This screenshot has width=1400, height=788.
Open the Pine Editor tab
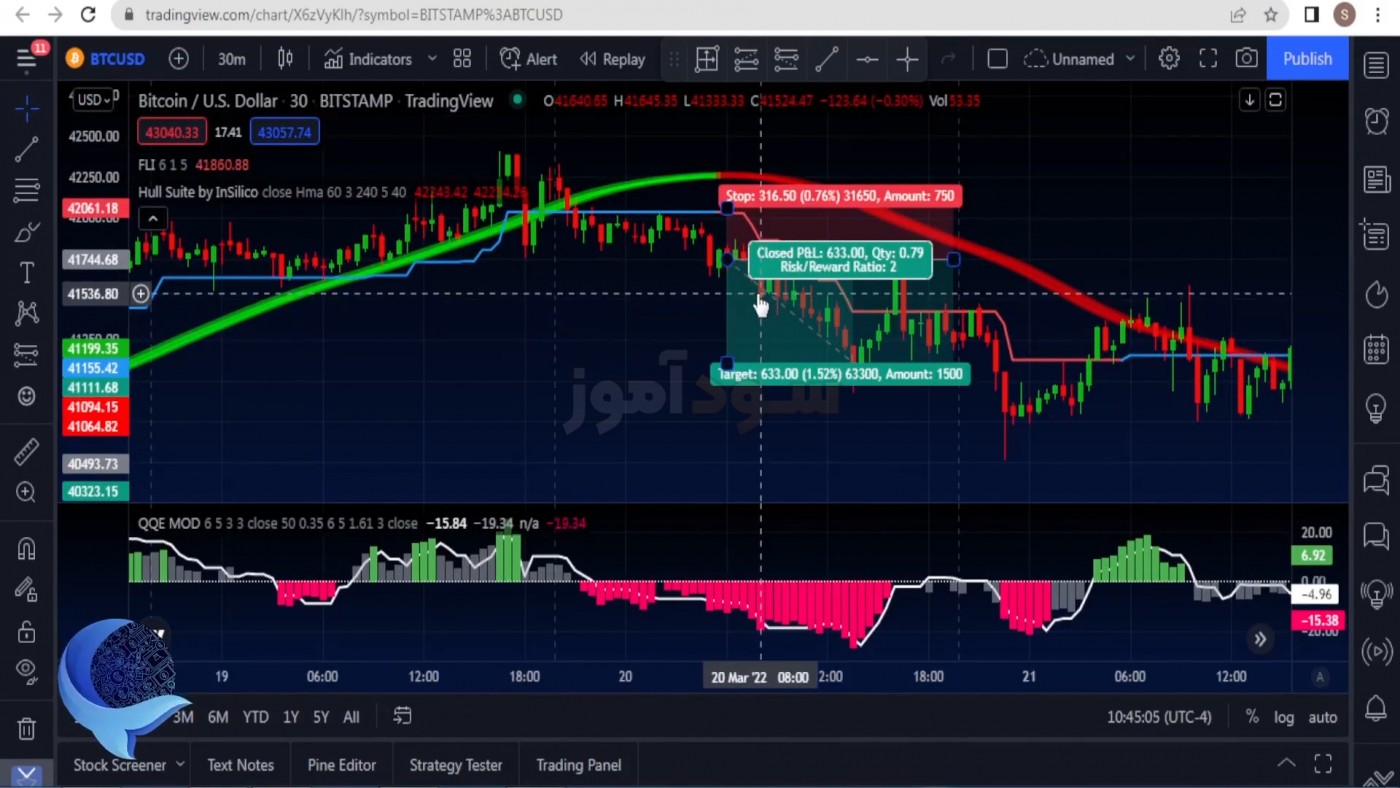click(x=341, y=765)
